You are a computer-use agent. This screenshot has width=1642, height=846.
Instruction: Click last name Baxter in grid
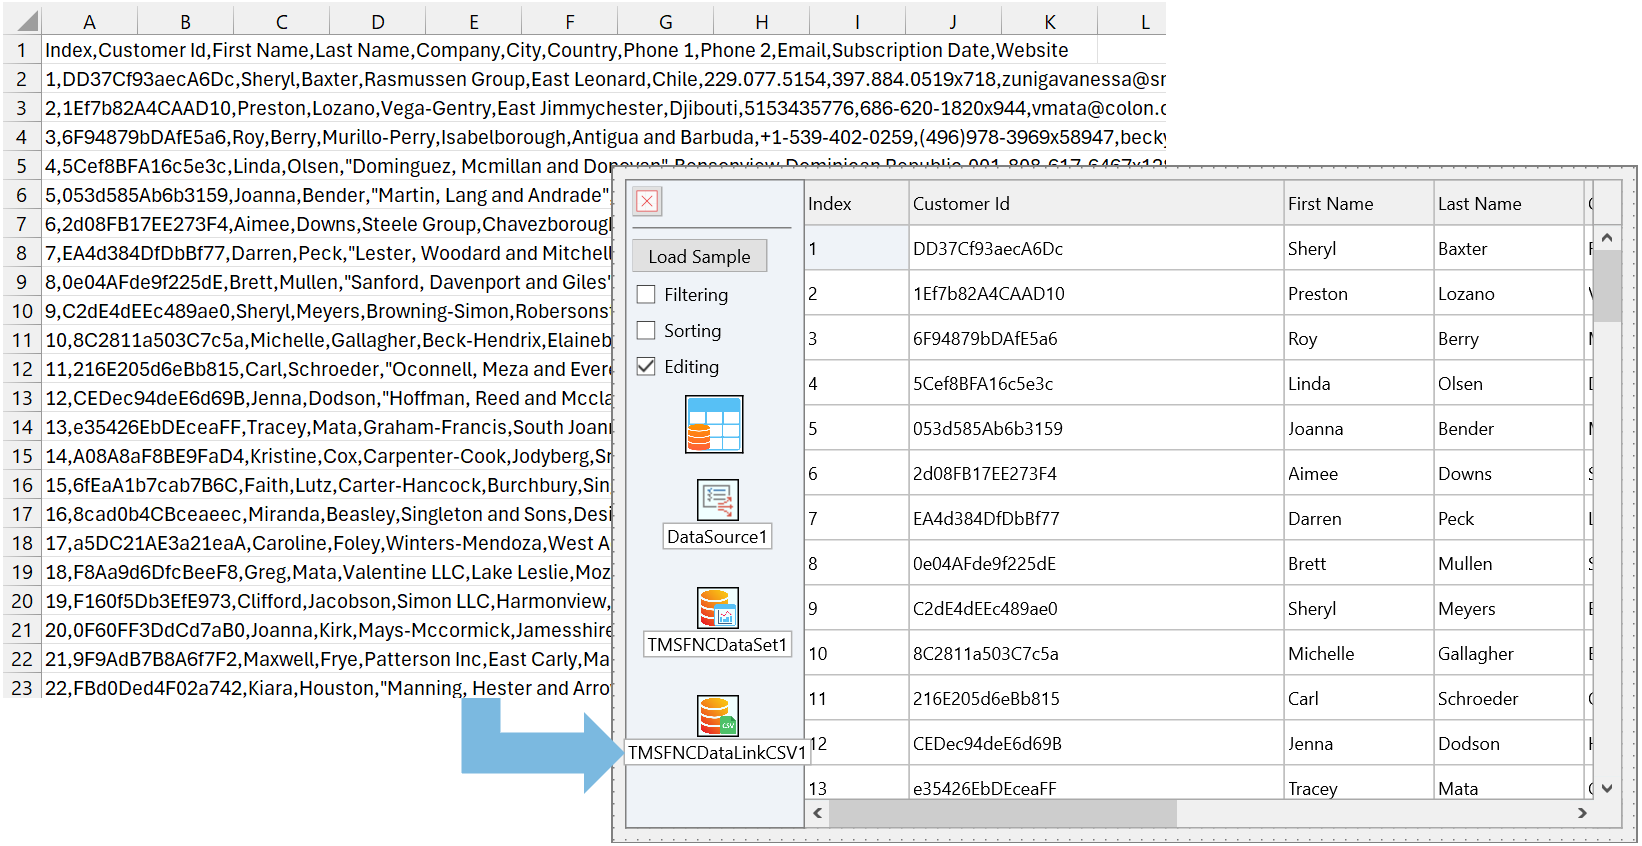pyautogui.click(x=1508, y=248)
